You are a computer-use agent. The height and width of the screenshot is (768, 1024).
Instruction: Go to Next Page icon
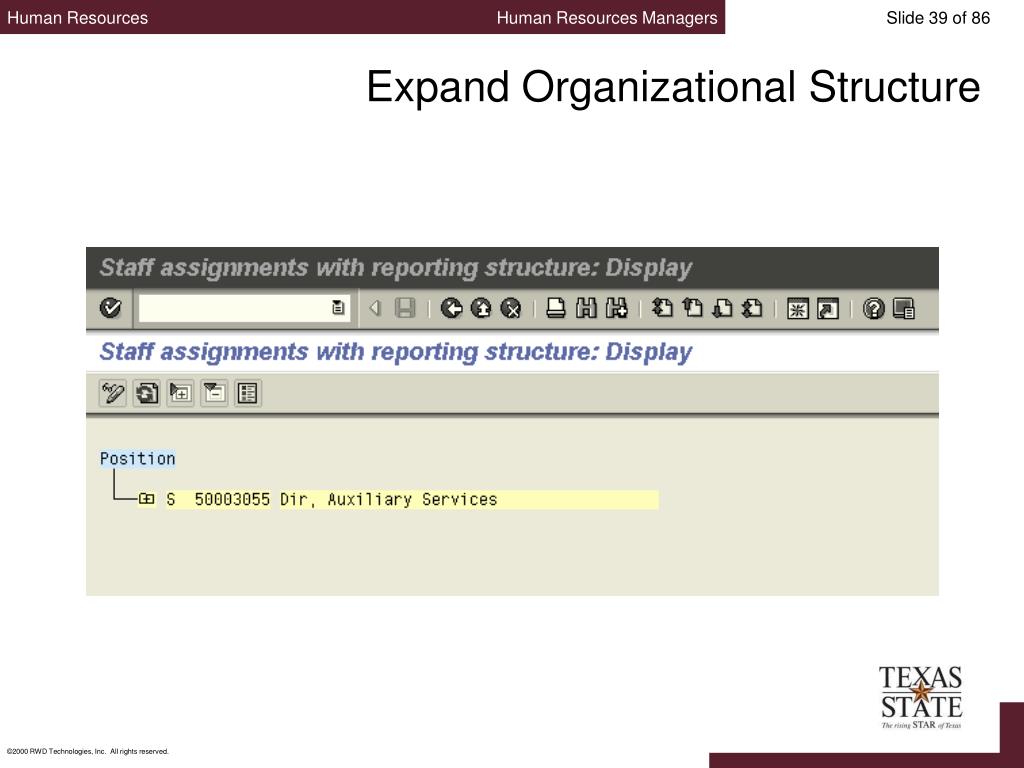(722, 308)
